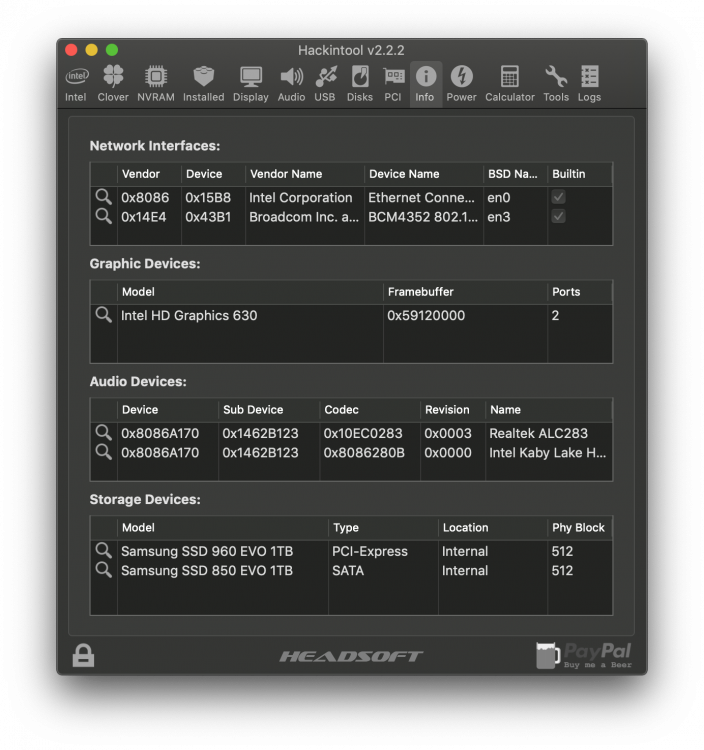Go to the Display section
The image size is (704, 750).
(x=251, y=84)
